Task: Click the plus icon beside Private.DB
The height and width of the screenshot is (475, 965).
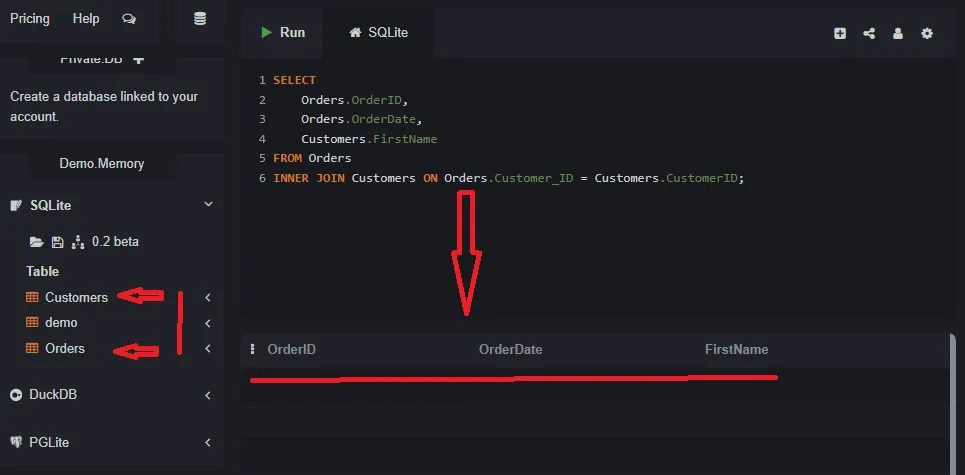Action: pyautogui.click(x=139, y=59)
